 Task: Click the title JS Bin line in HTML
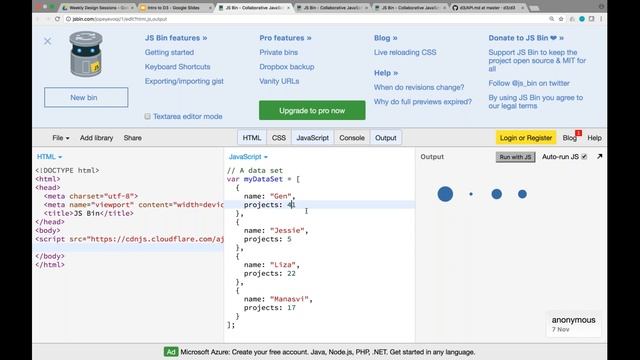pos(89,213)
